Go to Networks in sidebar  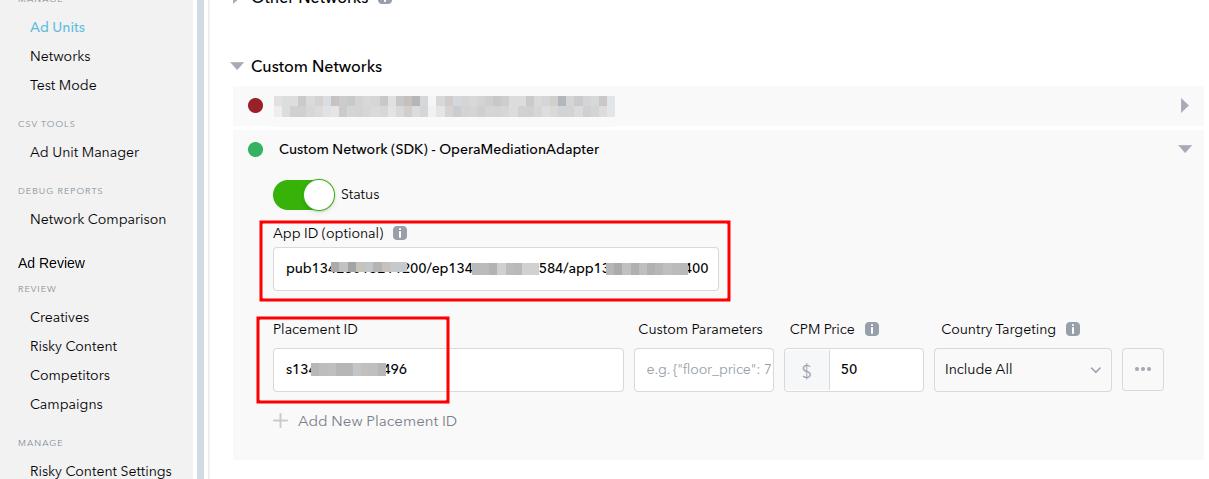pyautogui.click(x=60, y=56)
